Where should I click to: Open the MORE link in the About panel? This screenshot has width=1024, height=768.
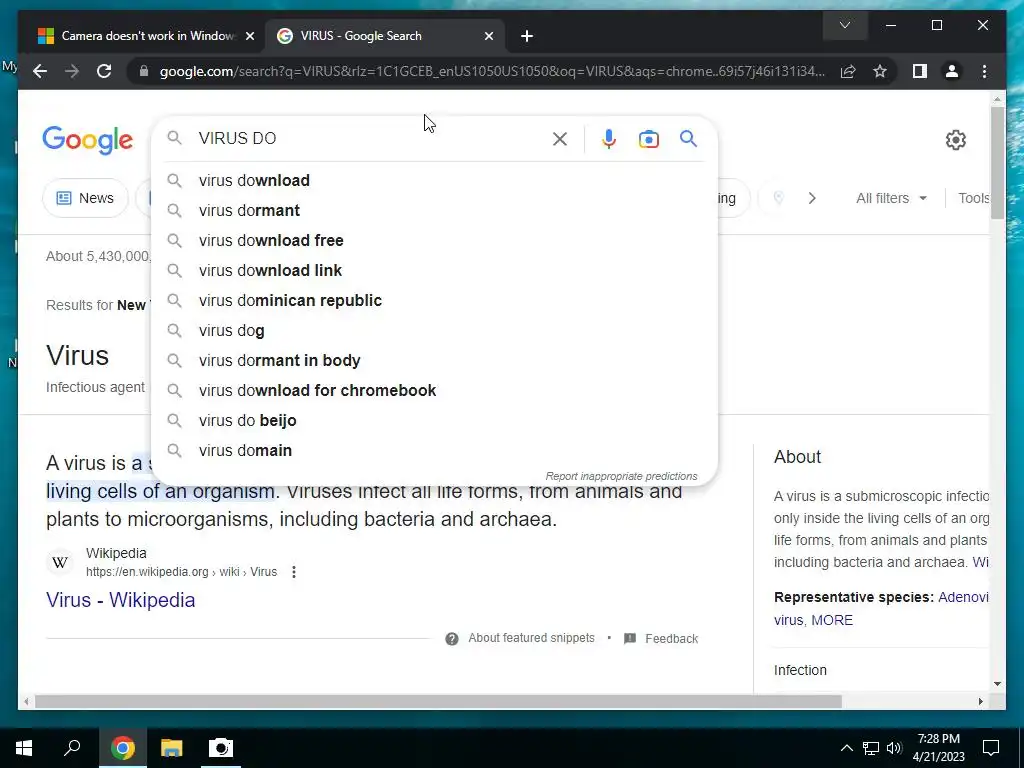pyautogui.click(x=831, y=620)
